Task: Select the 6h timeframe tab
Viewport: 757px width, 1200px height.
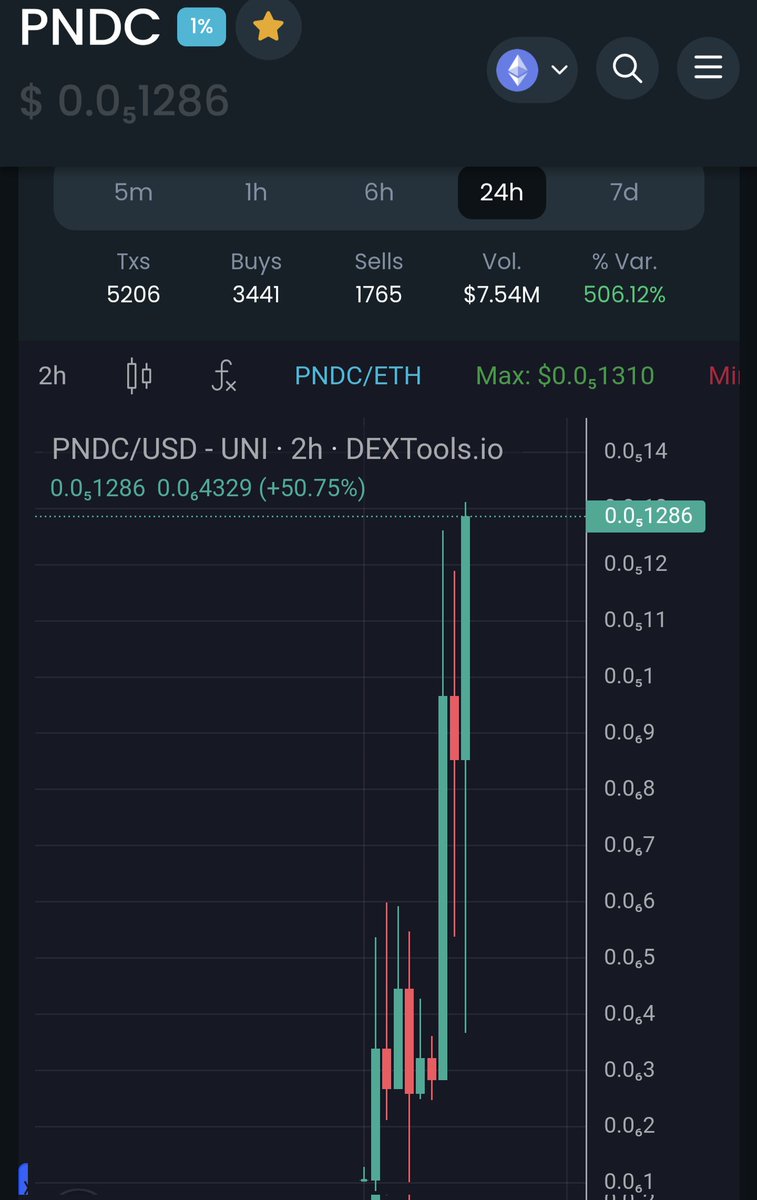Action: point(379,192)
